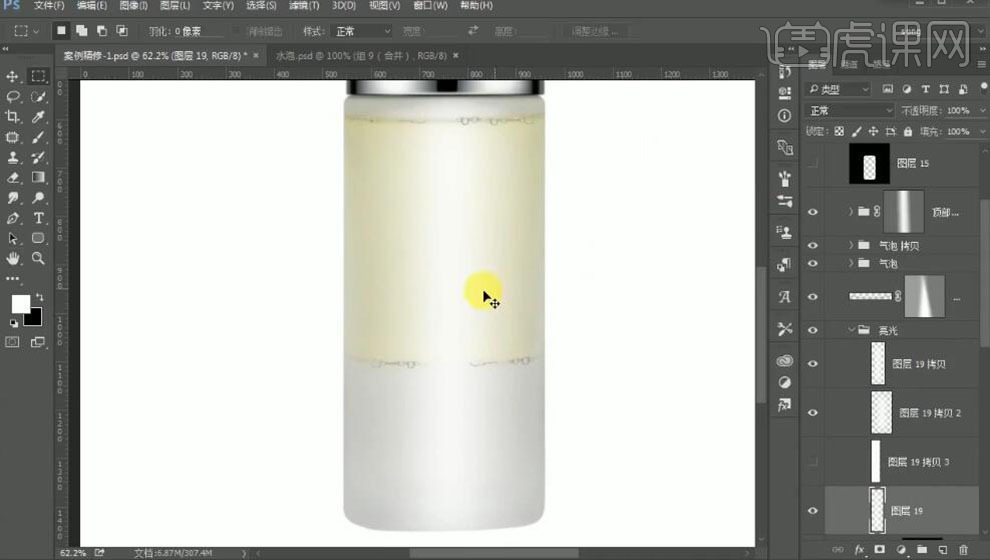This screenshot has width=990, height=560.
Task: Create a new layer with bottom icon
Action: click(x=942, y=550)
